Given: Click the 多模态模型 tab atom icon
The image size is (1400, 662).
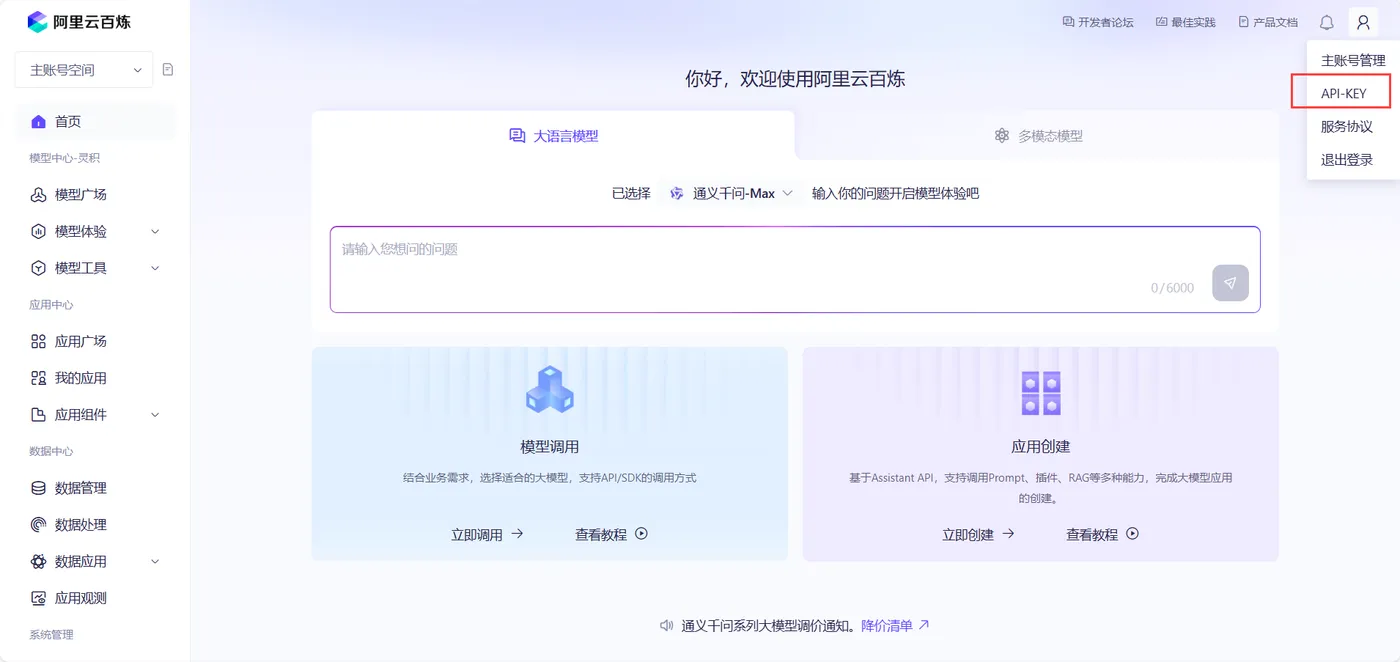Looking at the screenshot, I should pos(1002,135).
